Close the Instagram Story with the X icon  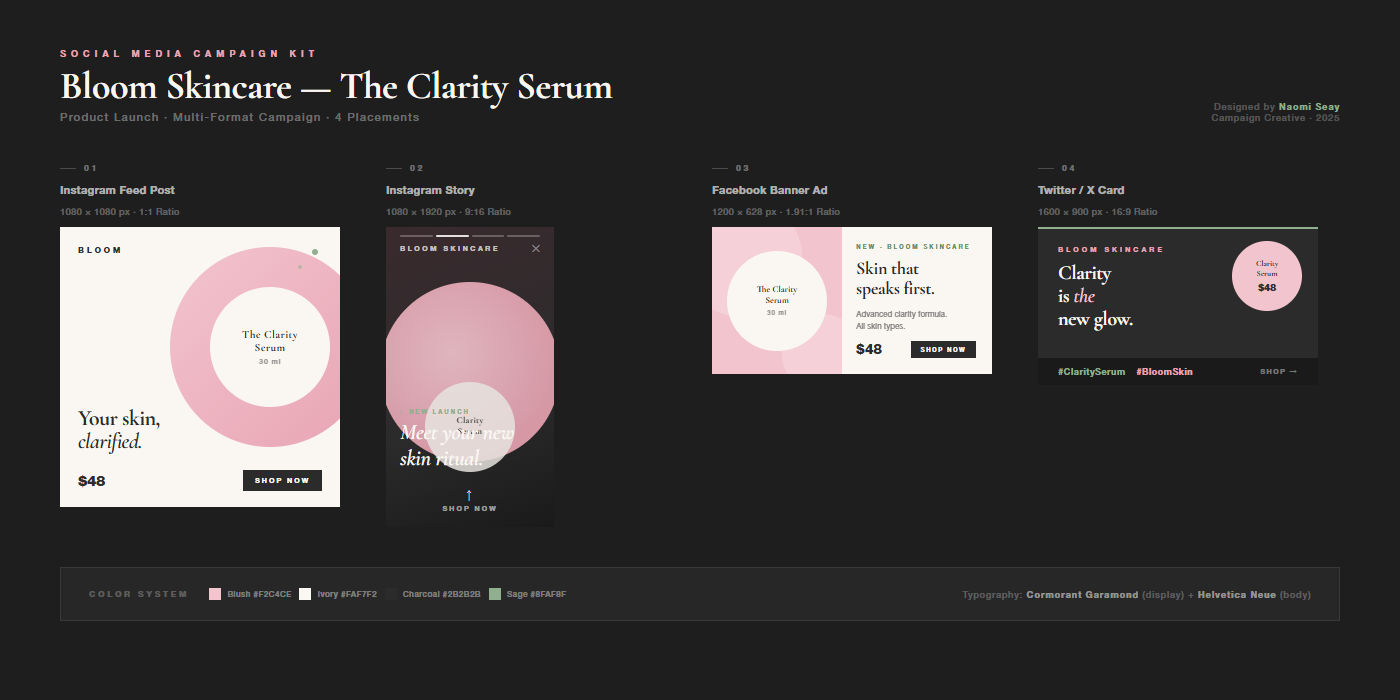(x=536, y=249)
